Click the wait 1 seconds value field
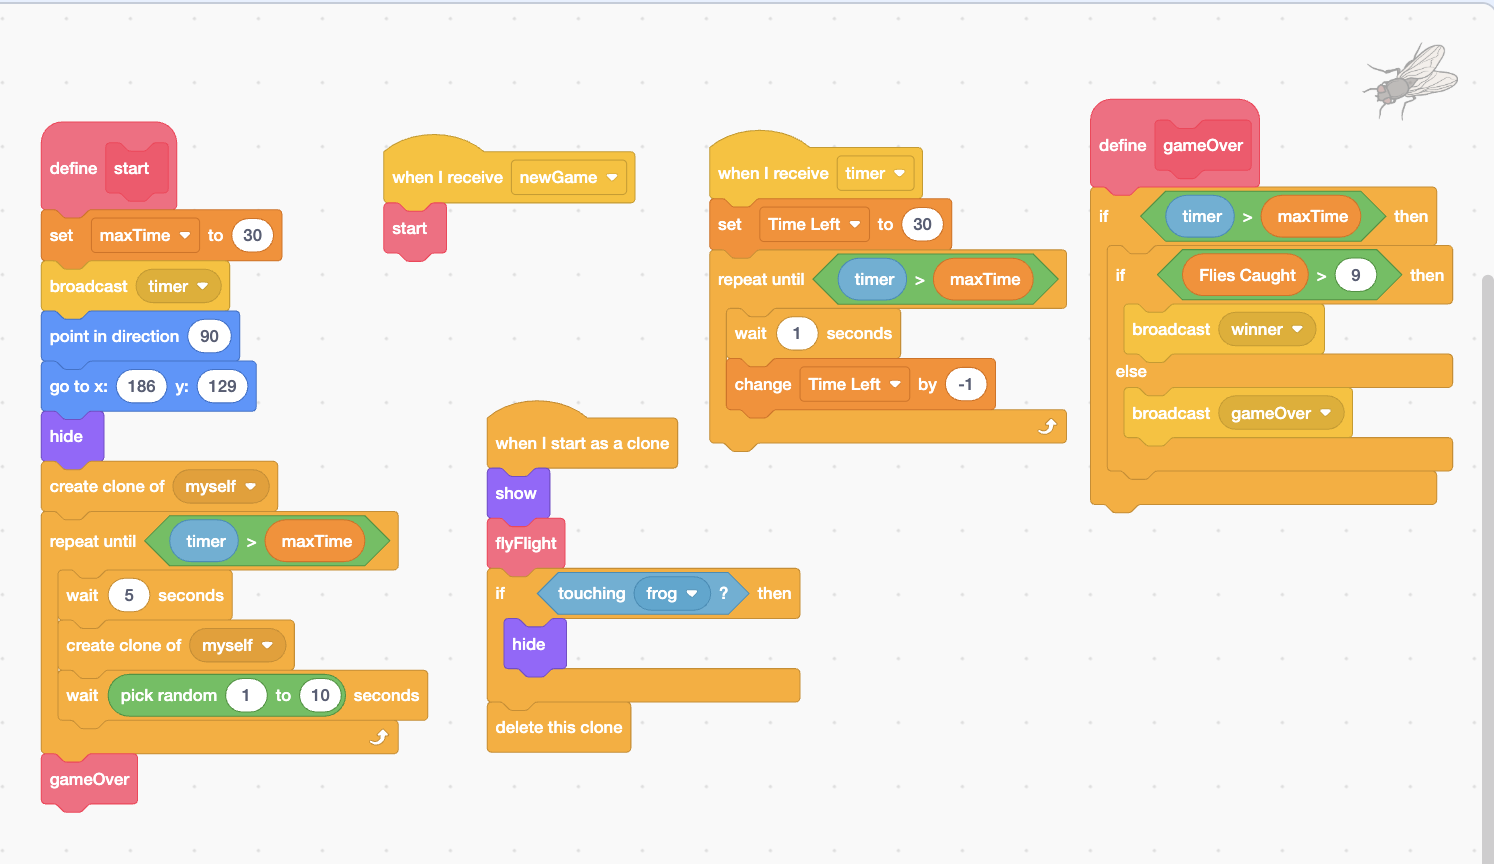1494x864 pixels. tap(797, 333)
